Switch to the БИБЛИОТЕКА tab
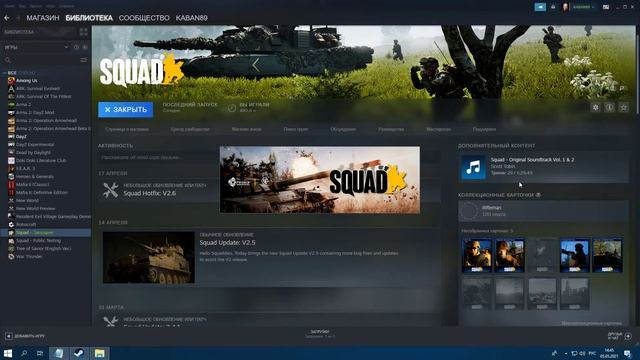Screen dimensions: 640x360 pyautogui.click(x=89, y=18)
